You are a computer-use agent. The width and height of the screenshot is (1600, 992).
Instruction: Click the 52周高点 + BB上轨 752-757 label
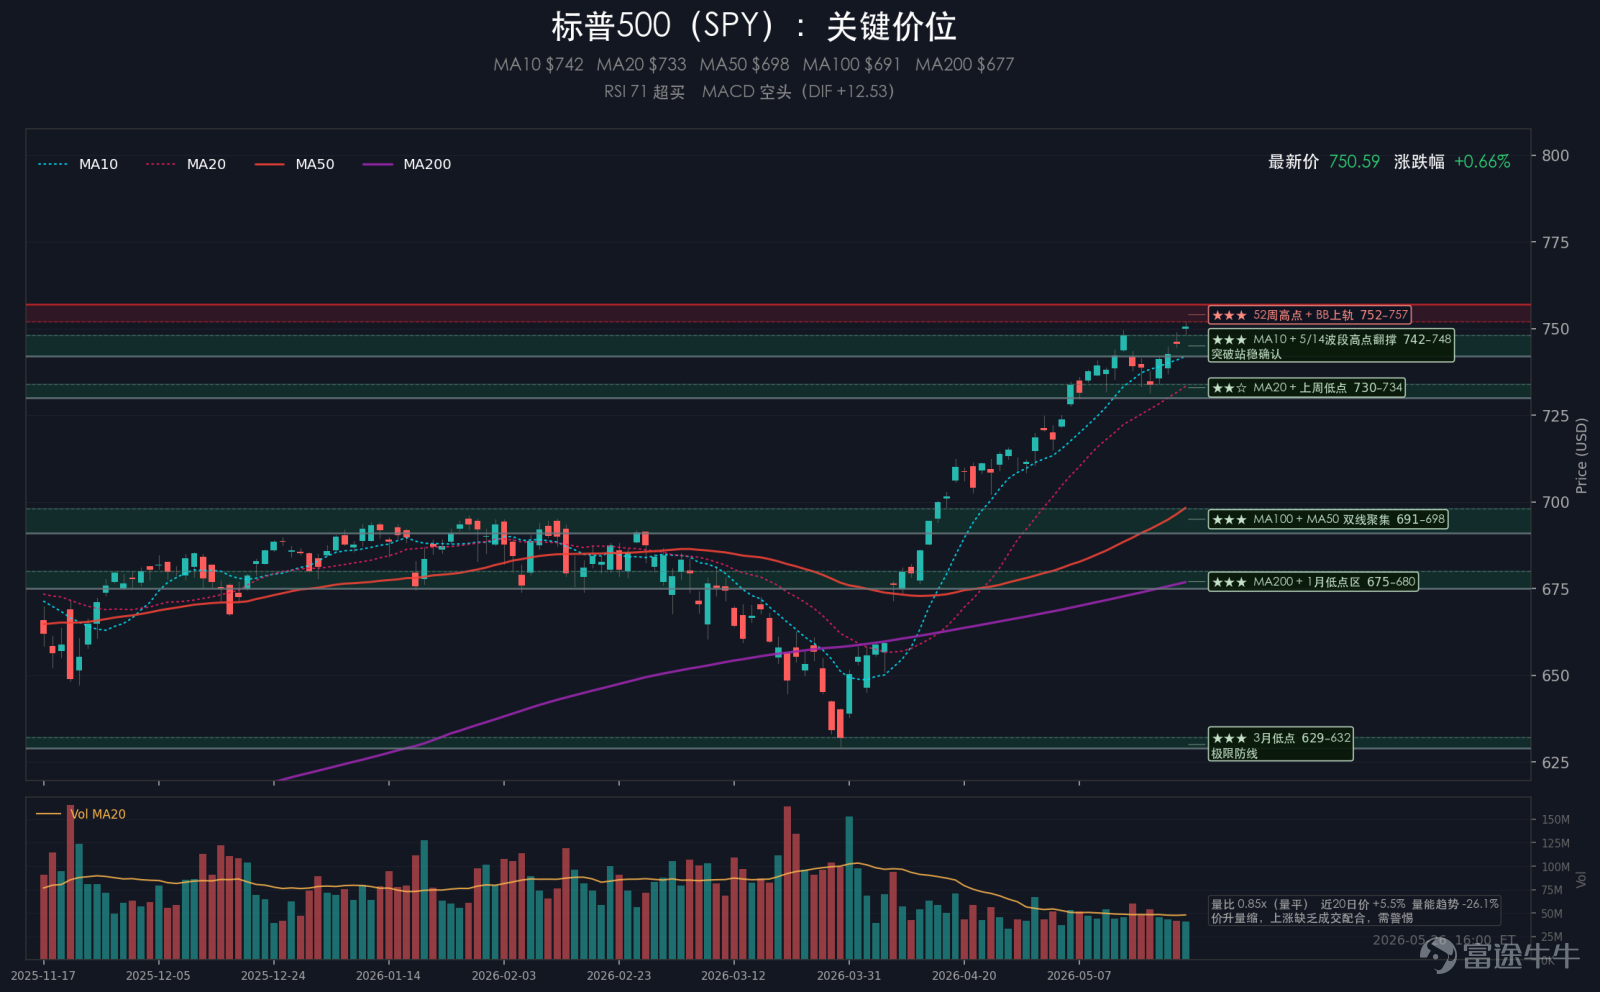point(1309,315)
